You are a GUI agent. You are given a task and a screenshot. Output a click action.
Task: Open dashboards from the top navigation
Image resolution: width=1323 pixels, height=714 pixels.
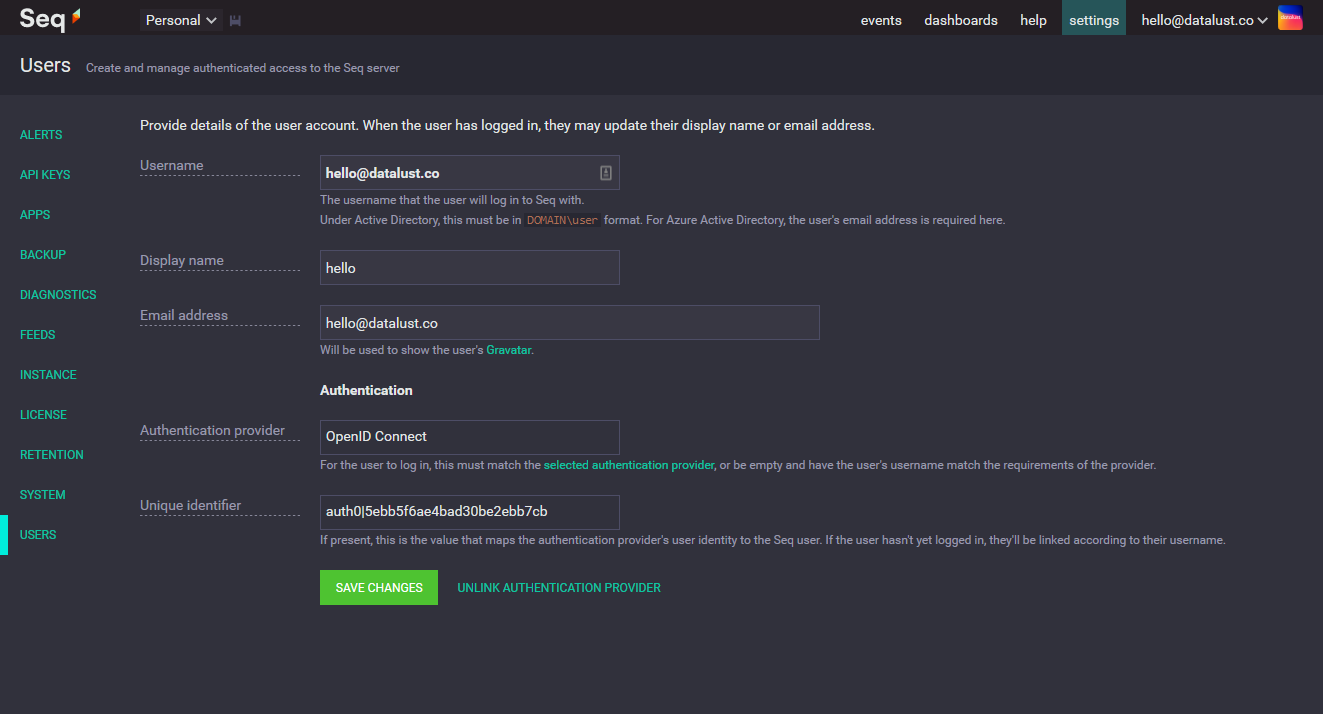point(961,20)
